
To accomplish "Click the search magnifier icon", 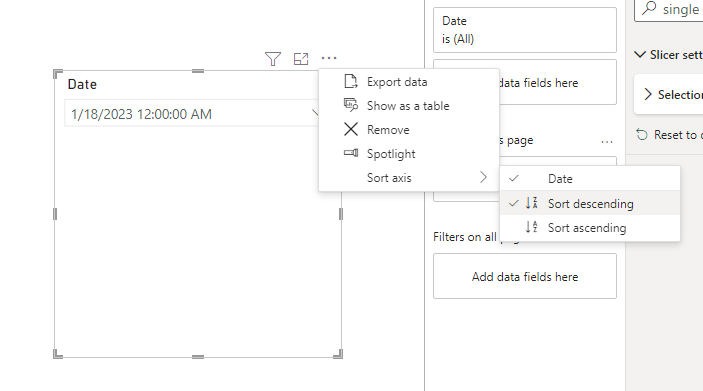I will point(649,8).
